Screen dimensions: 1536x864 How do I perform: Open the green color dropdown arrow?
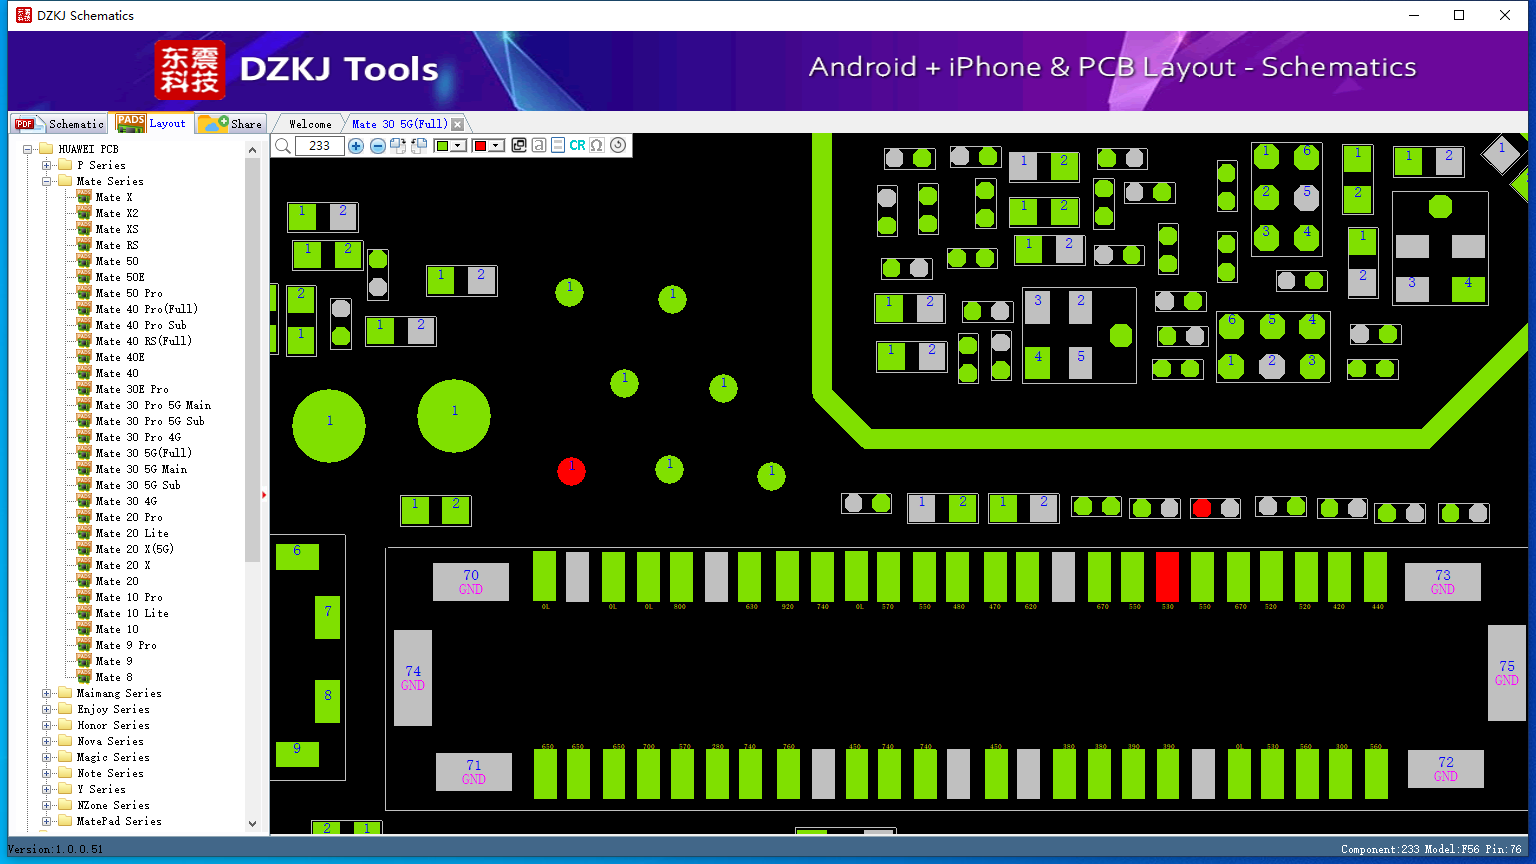[x=458, y=146]
